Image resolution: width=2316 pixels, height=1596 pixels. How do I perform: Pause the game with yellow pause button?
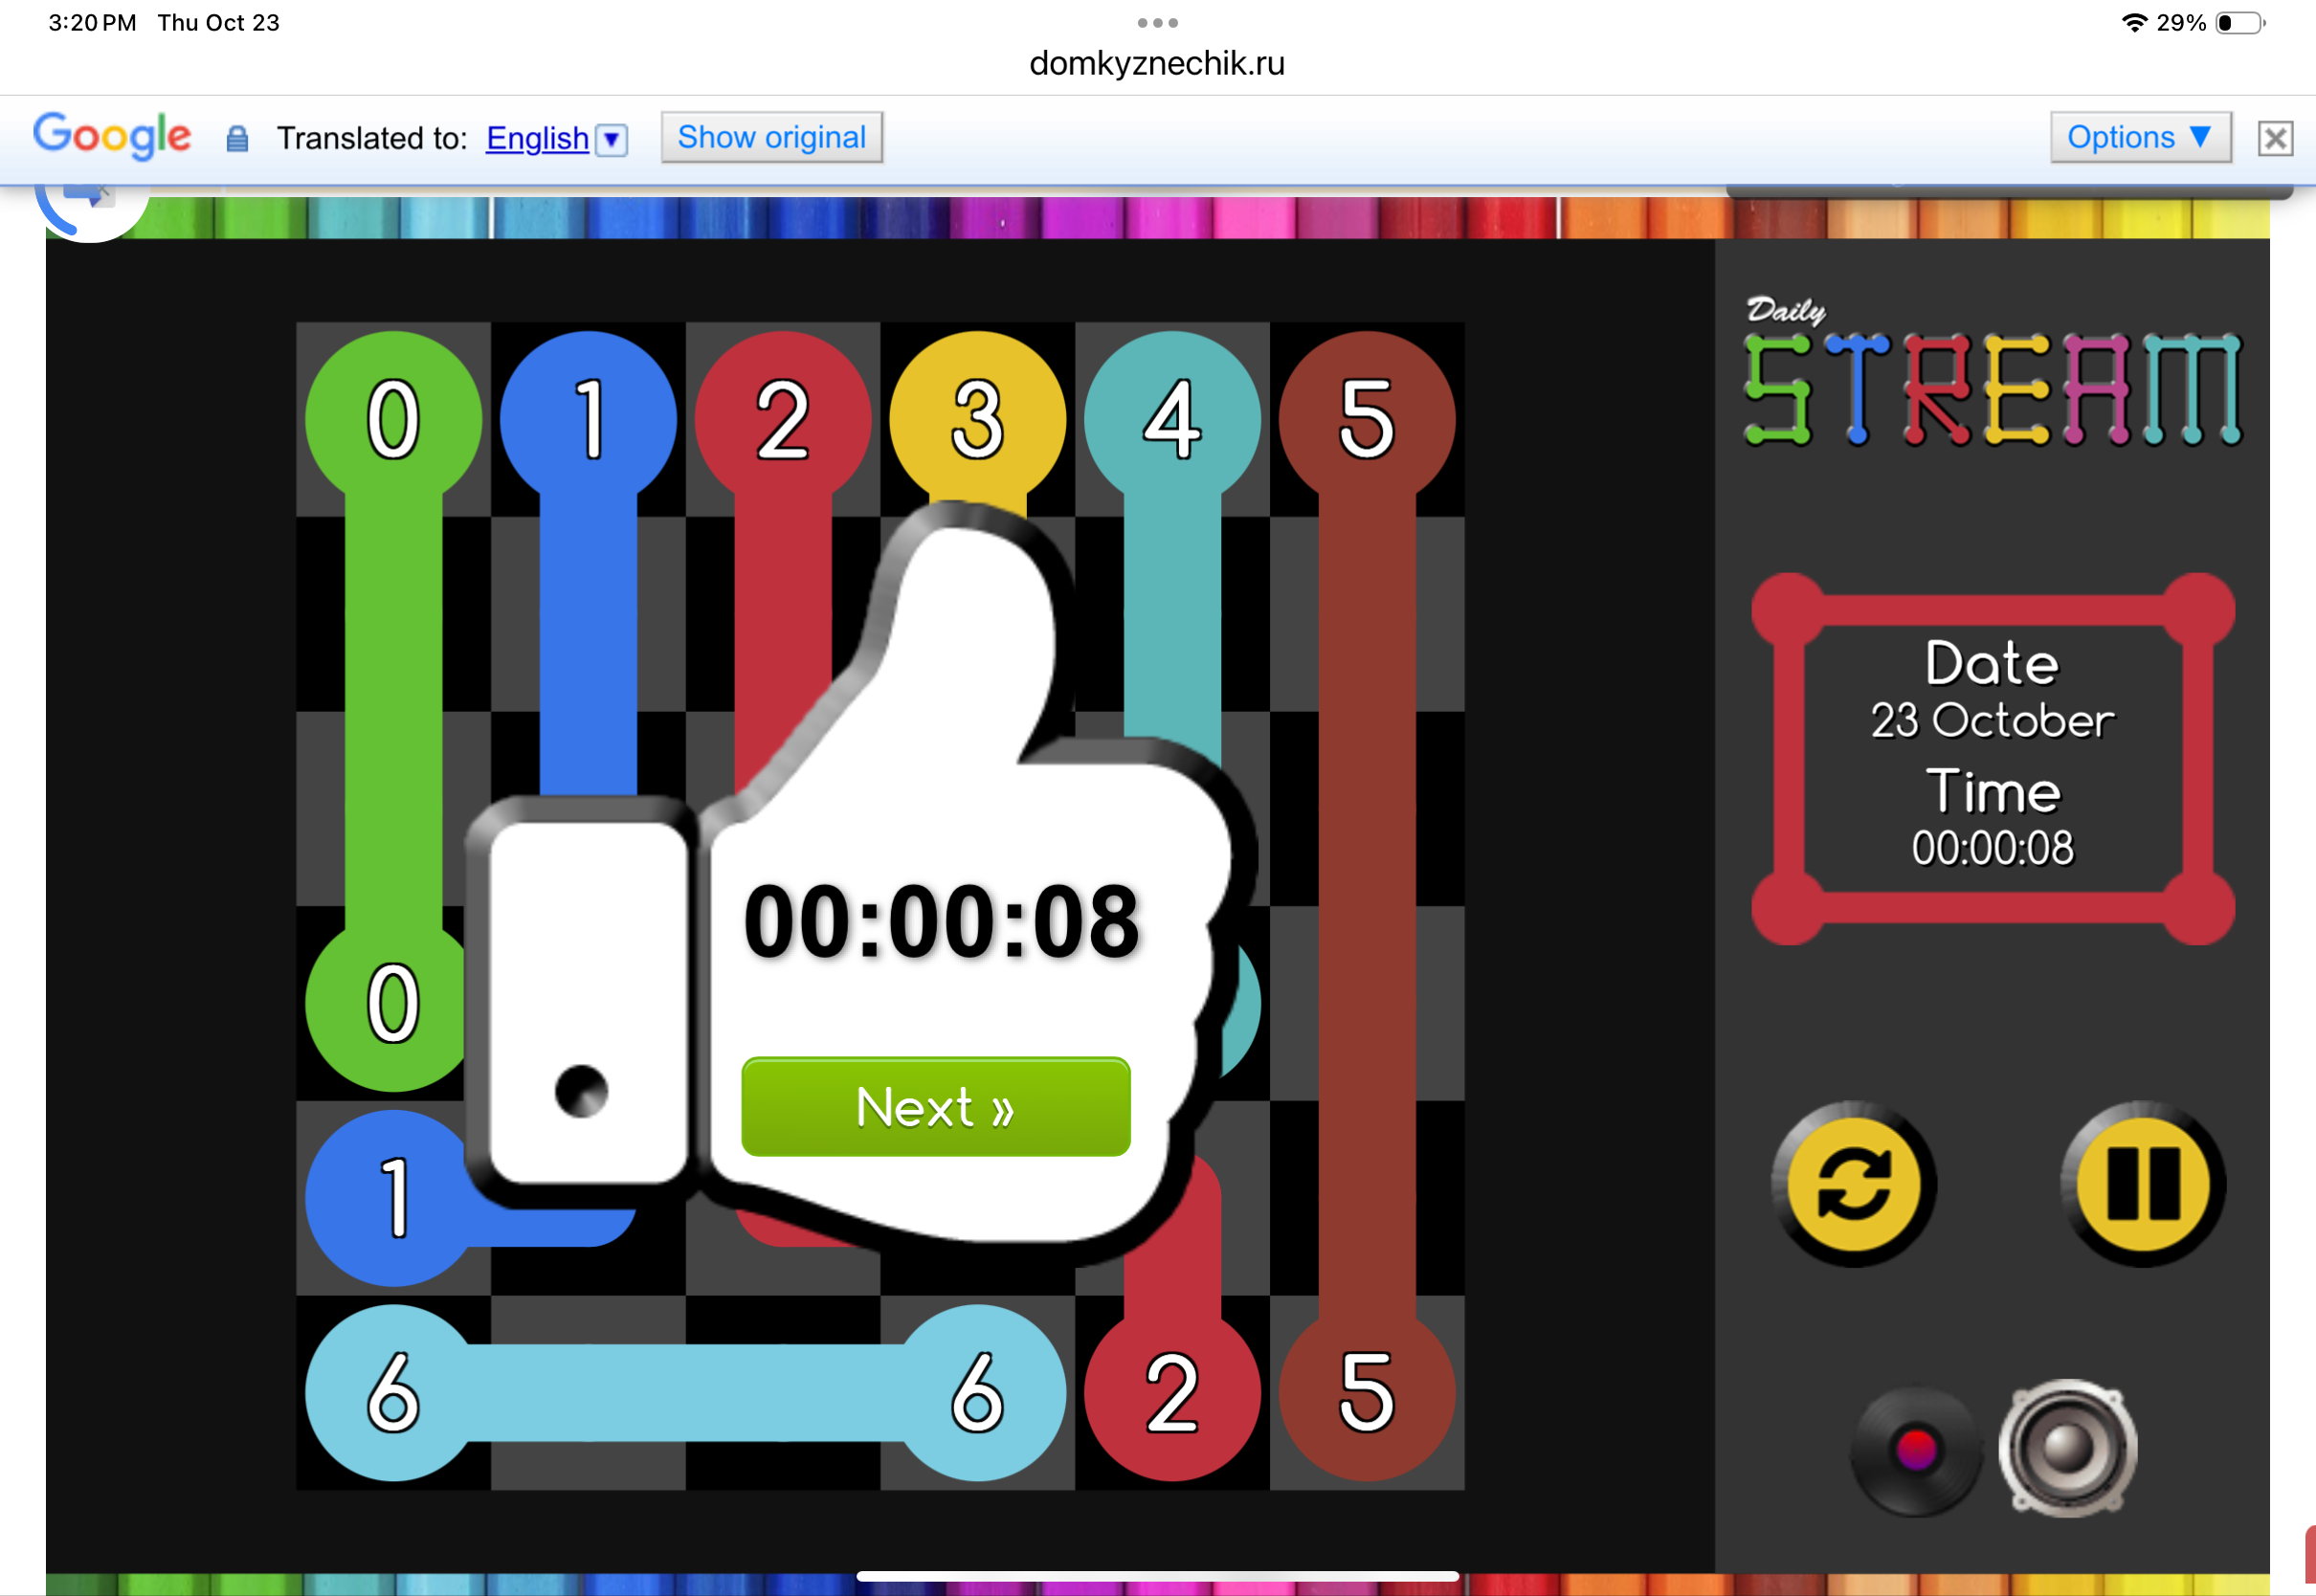click(2142, 1184)
